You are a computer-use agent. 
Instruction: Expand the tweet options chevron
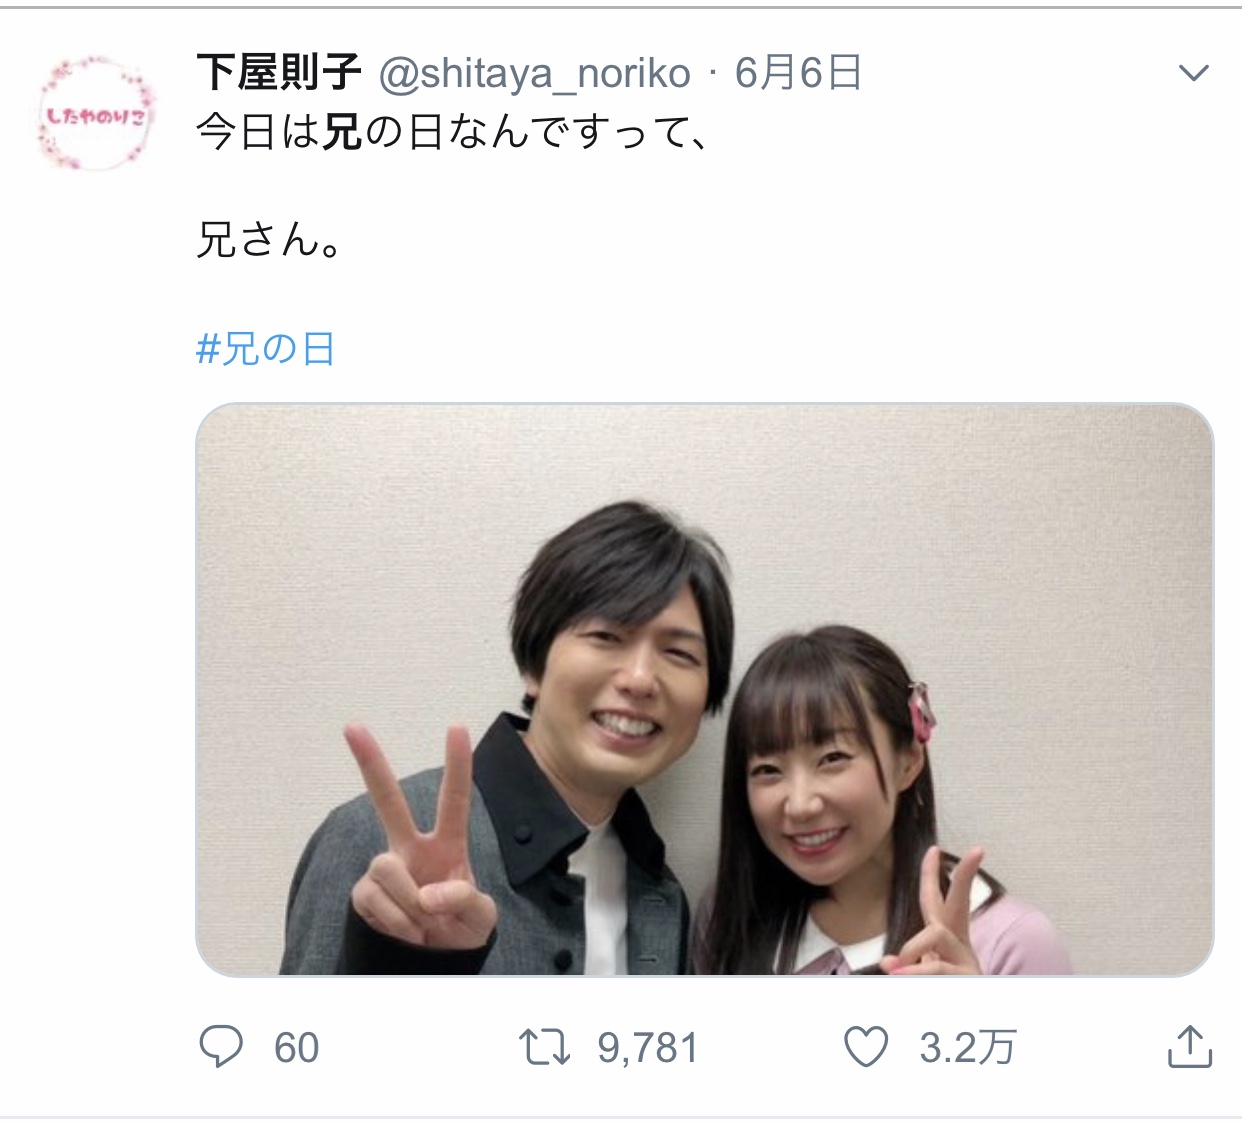click(1194, 73)
